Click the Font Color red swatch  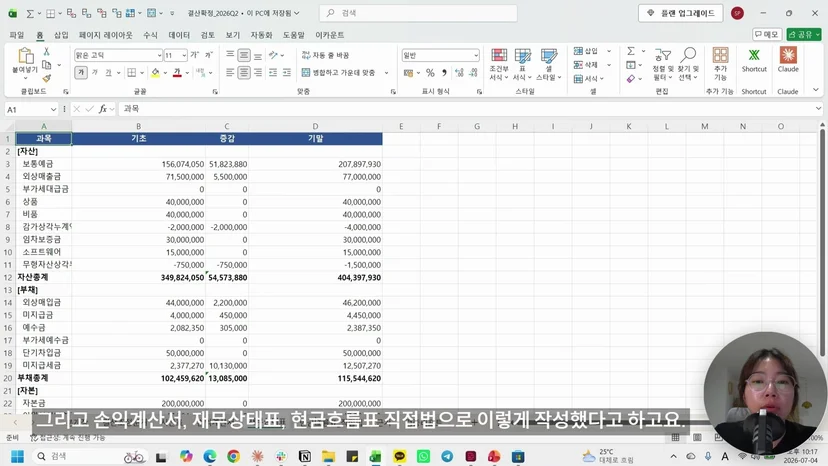(x=177, y=72)
